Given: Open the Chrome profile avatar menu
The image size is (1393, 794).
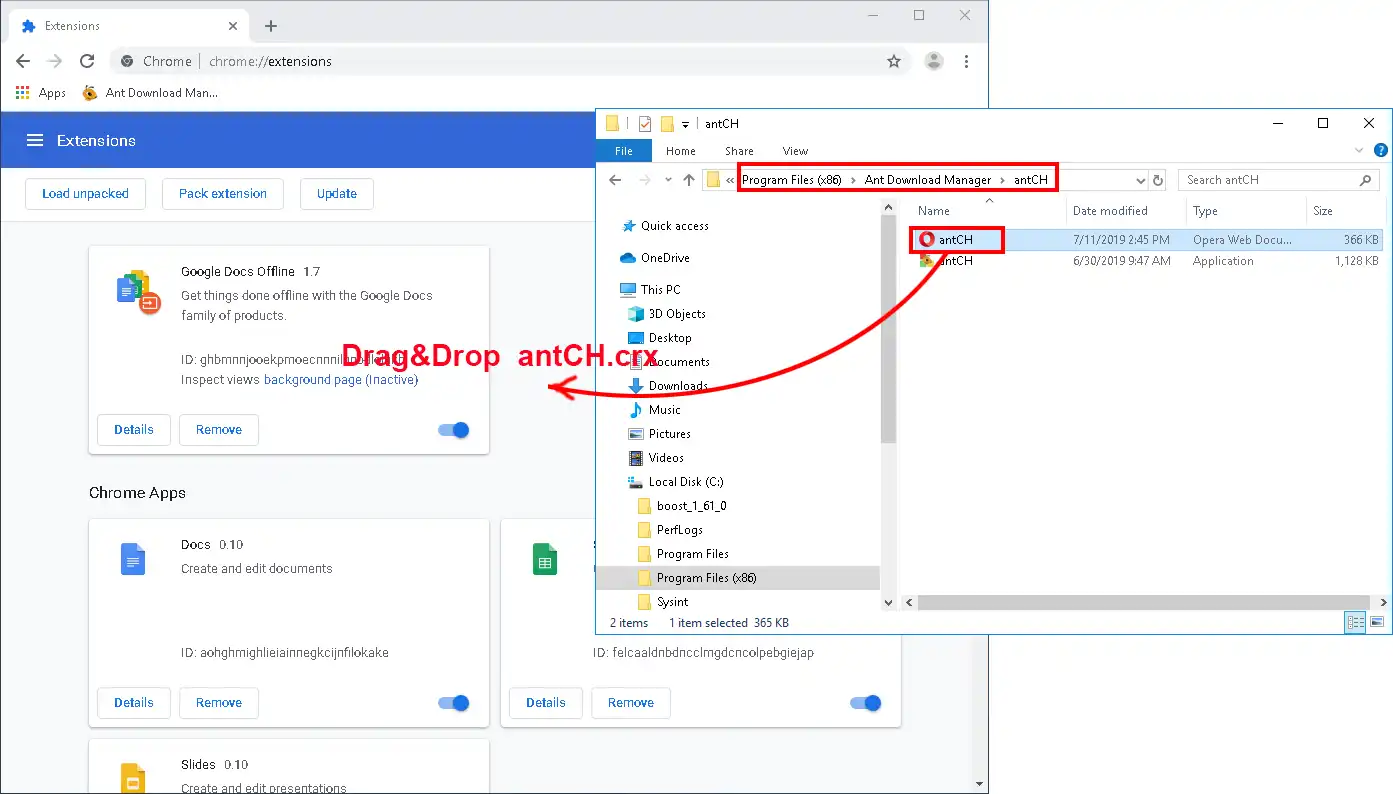Looking at the screenshot, I should point(934,61).
